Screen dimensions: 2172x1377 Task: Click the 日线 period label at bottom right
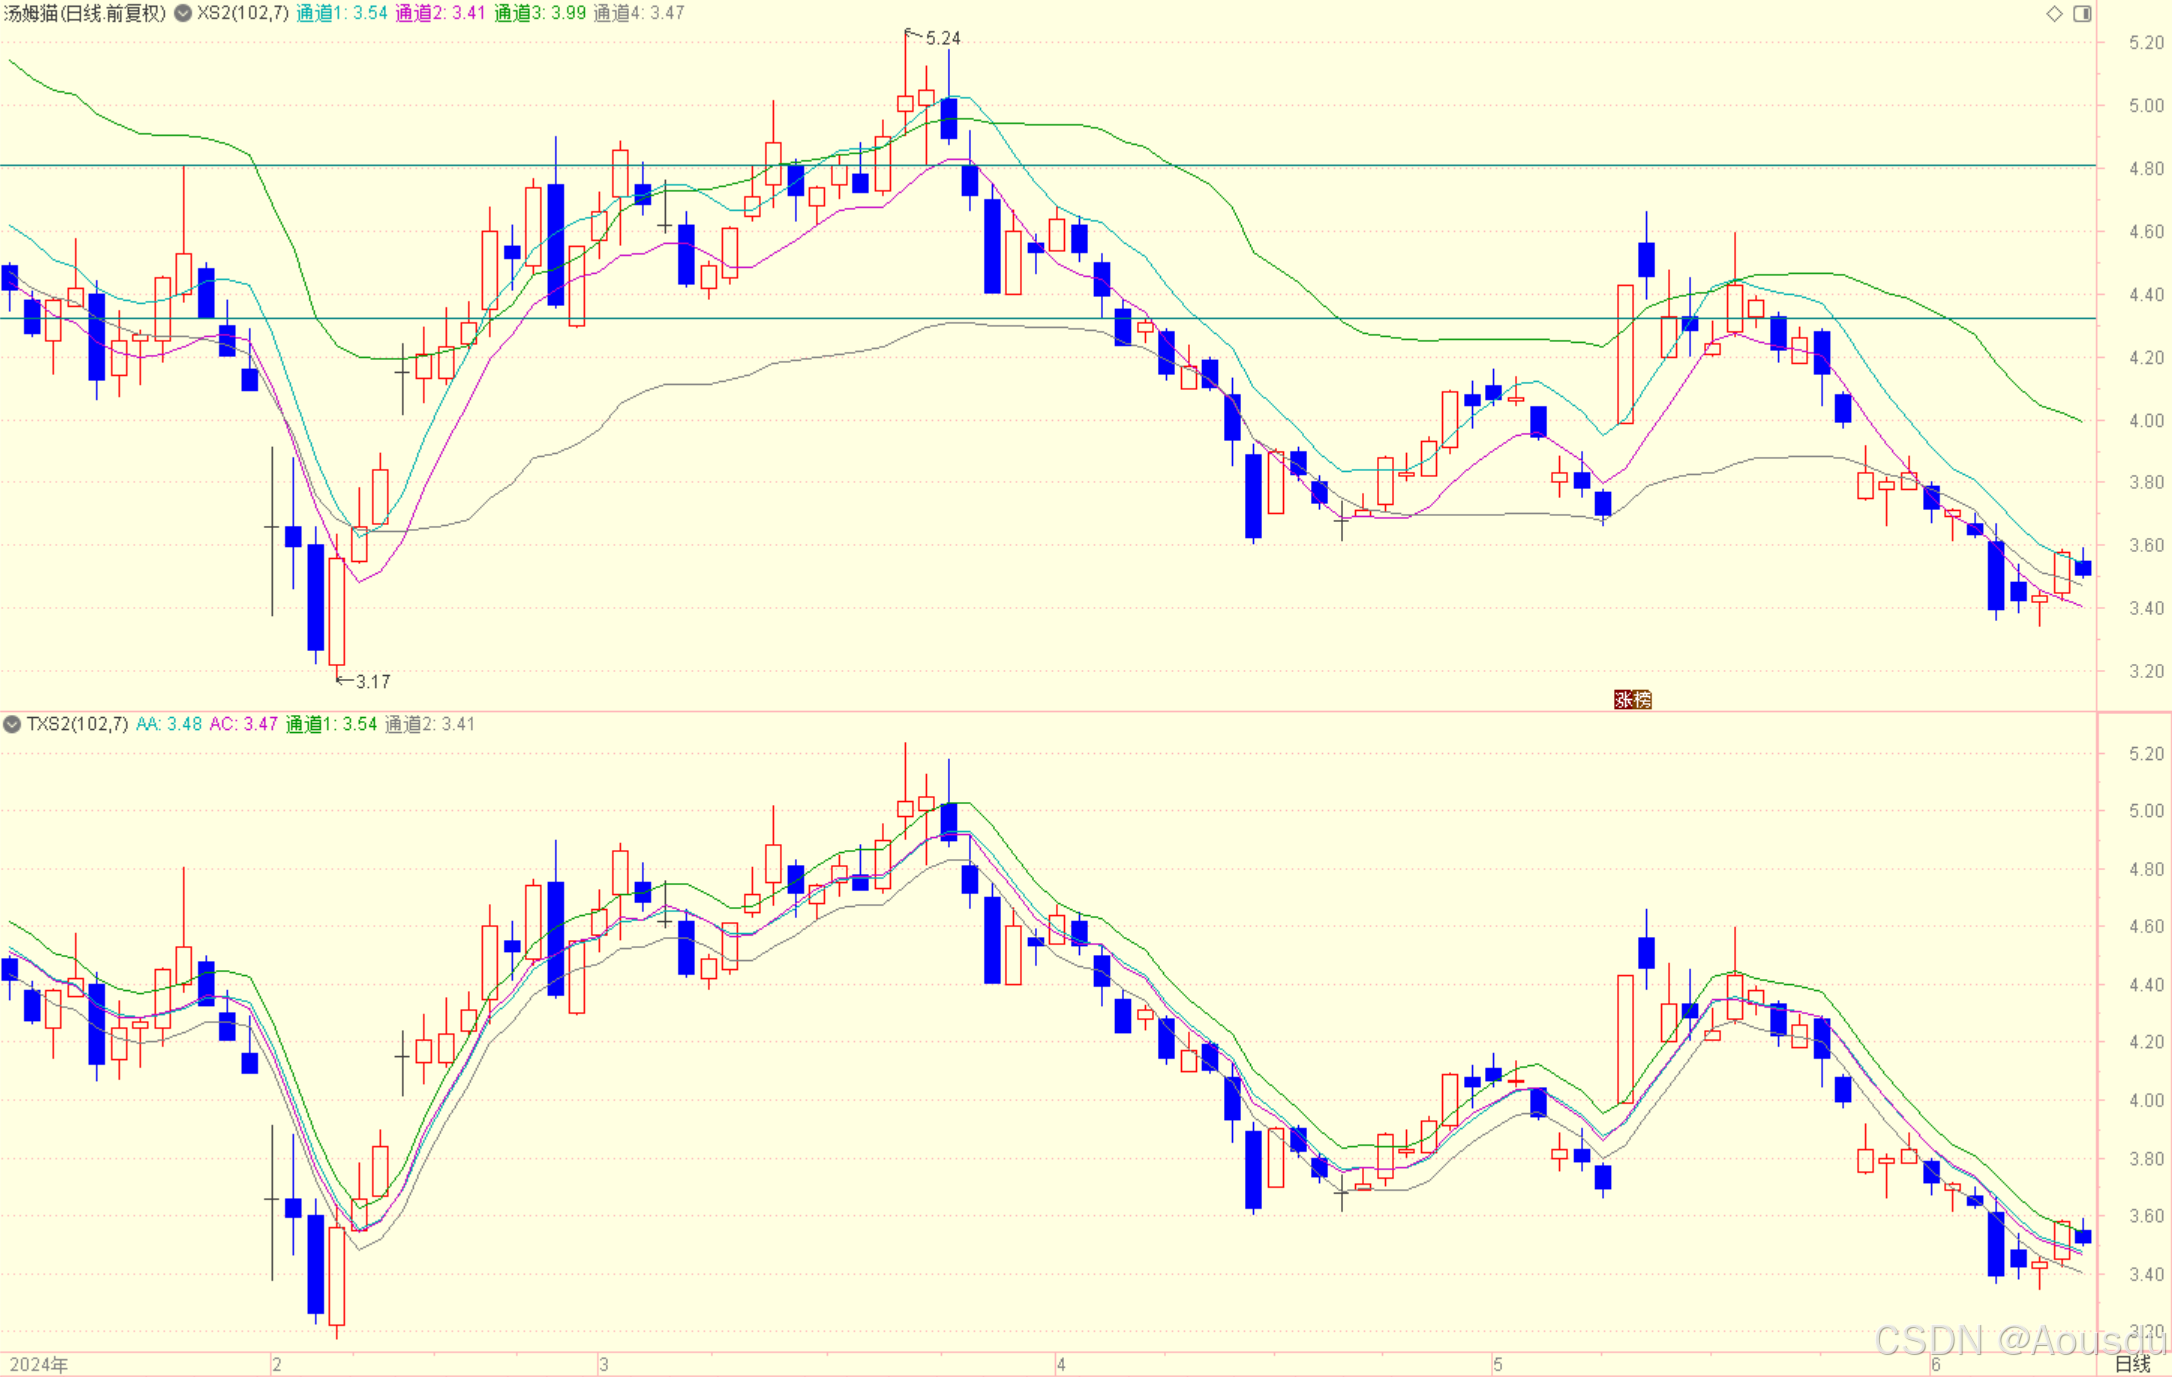pos(2132,1364)
